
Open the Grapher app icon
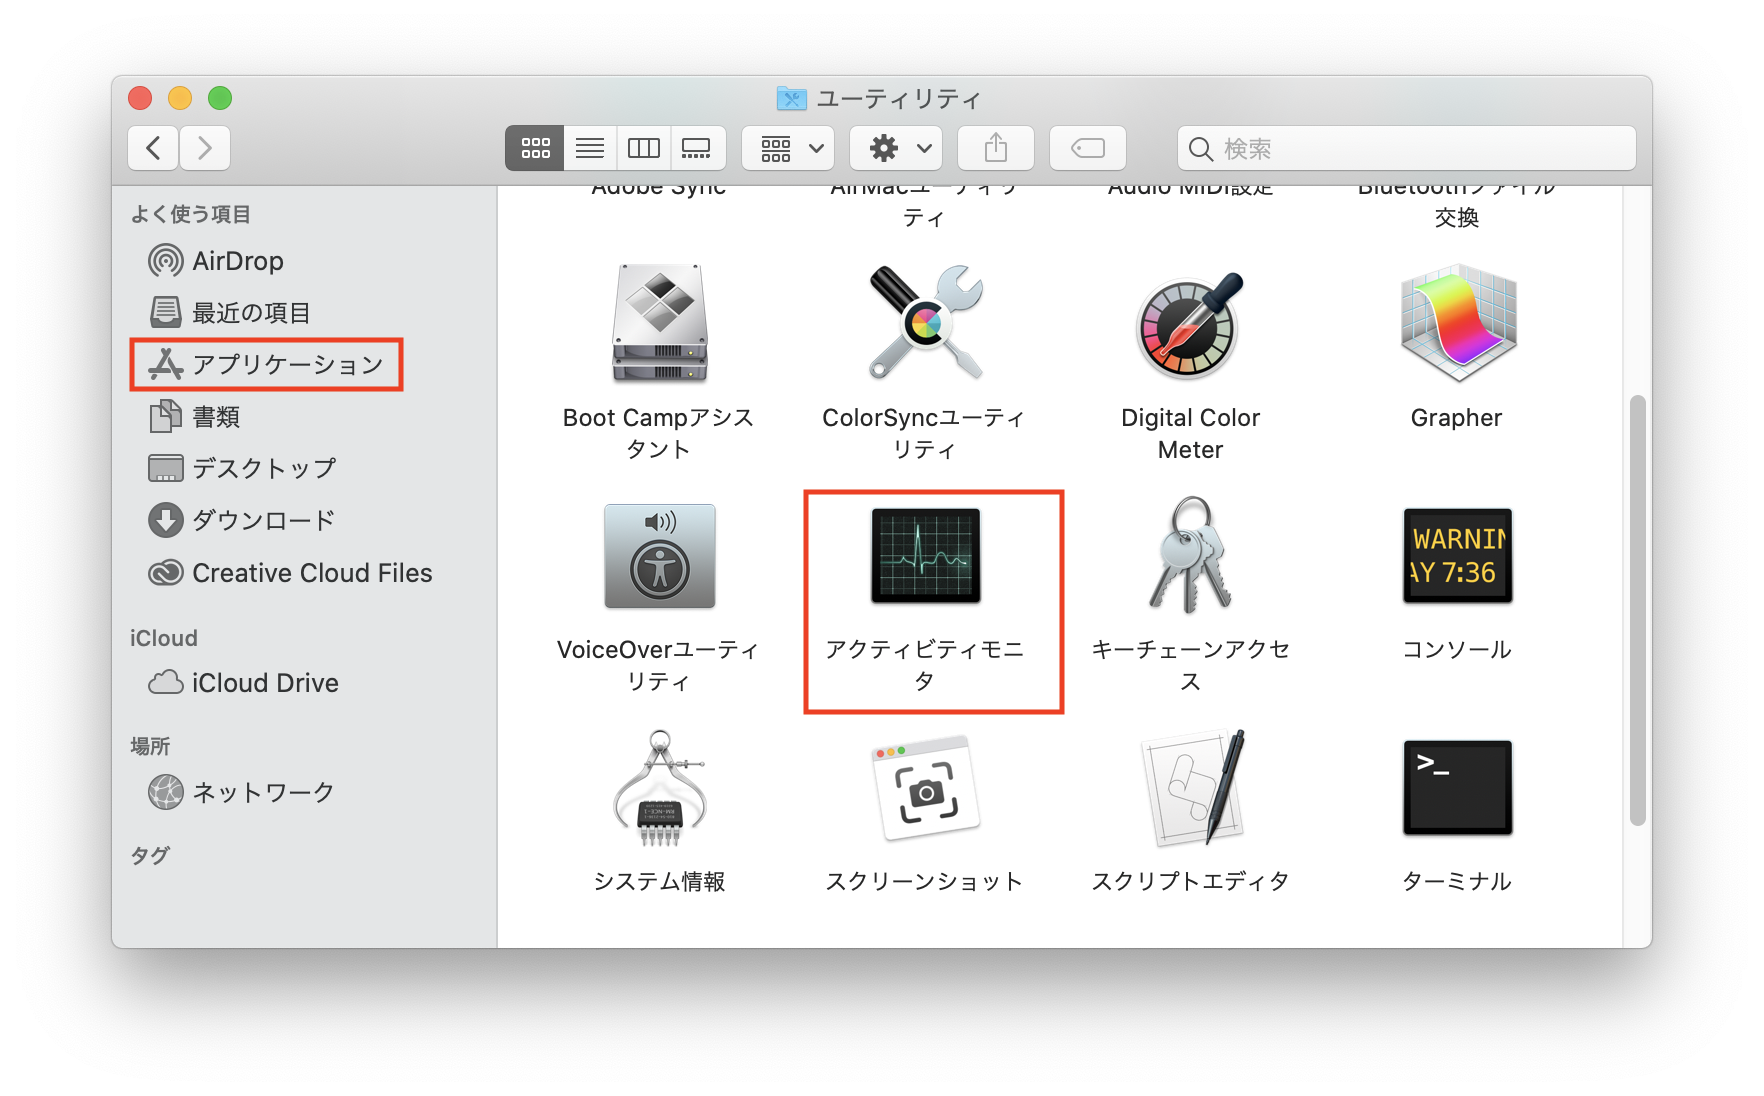coord(1458,323)
